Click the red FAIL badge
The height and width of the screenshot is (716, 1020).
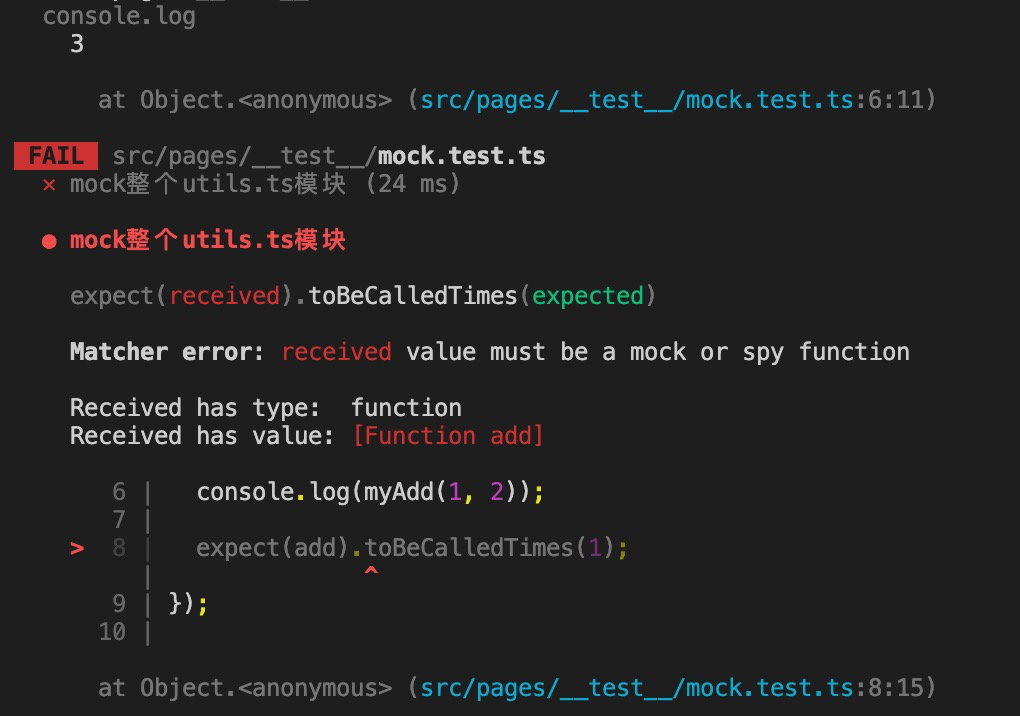coord(56,156)
